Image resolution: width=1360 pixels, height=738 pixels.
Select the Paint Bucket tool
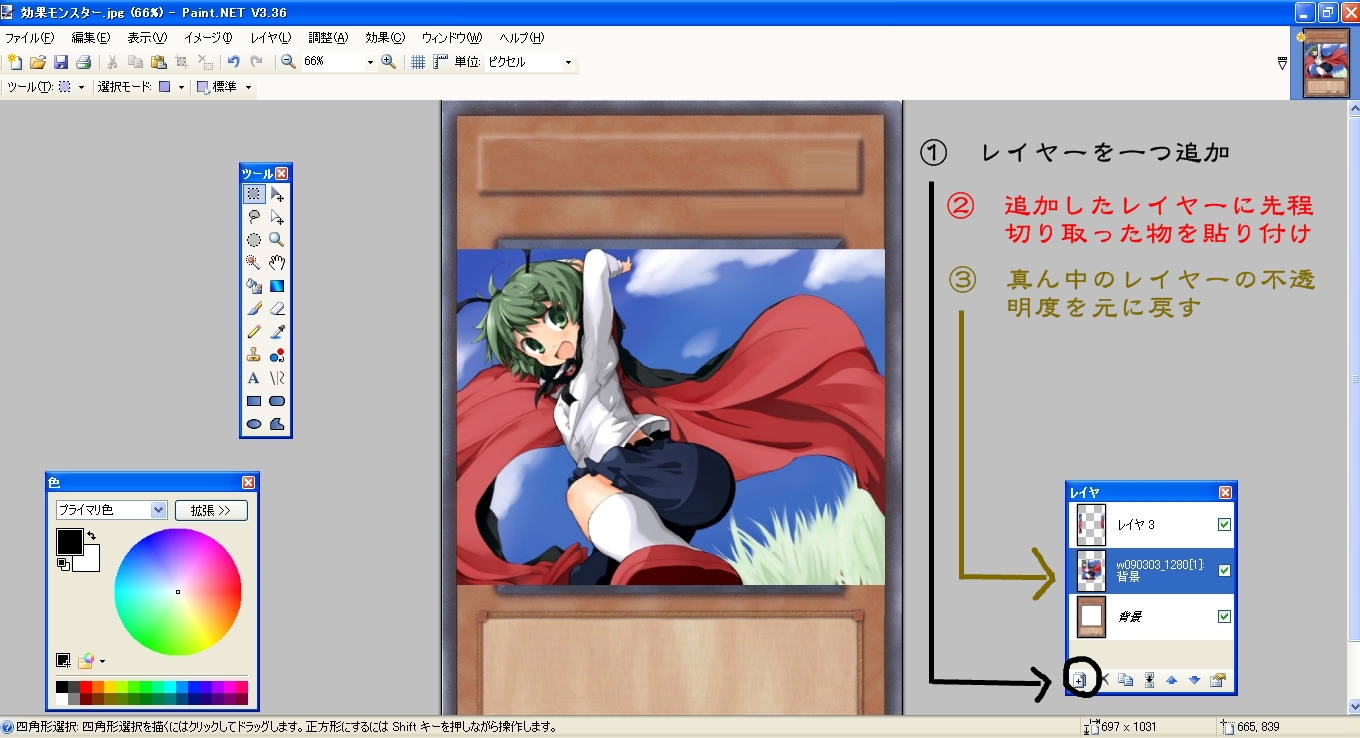[254, 286]
